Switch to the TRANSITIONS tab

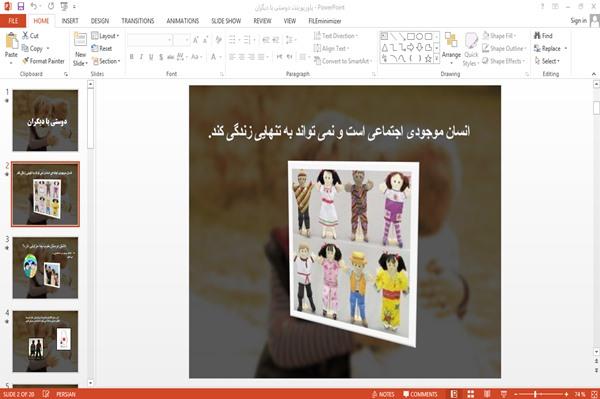click(138, 21)
